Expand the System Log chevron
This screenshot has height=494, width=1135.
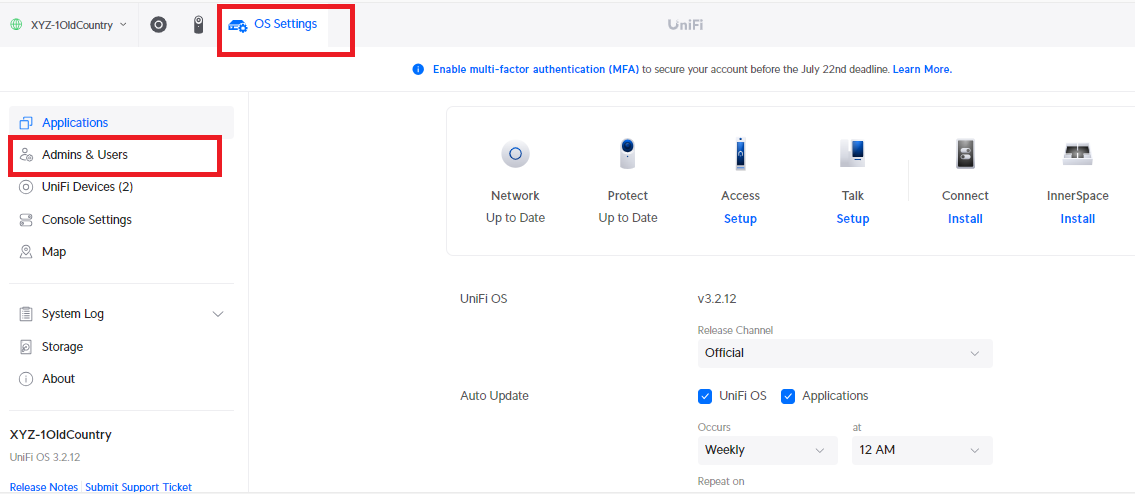pos(218,314)
